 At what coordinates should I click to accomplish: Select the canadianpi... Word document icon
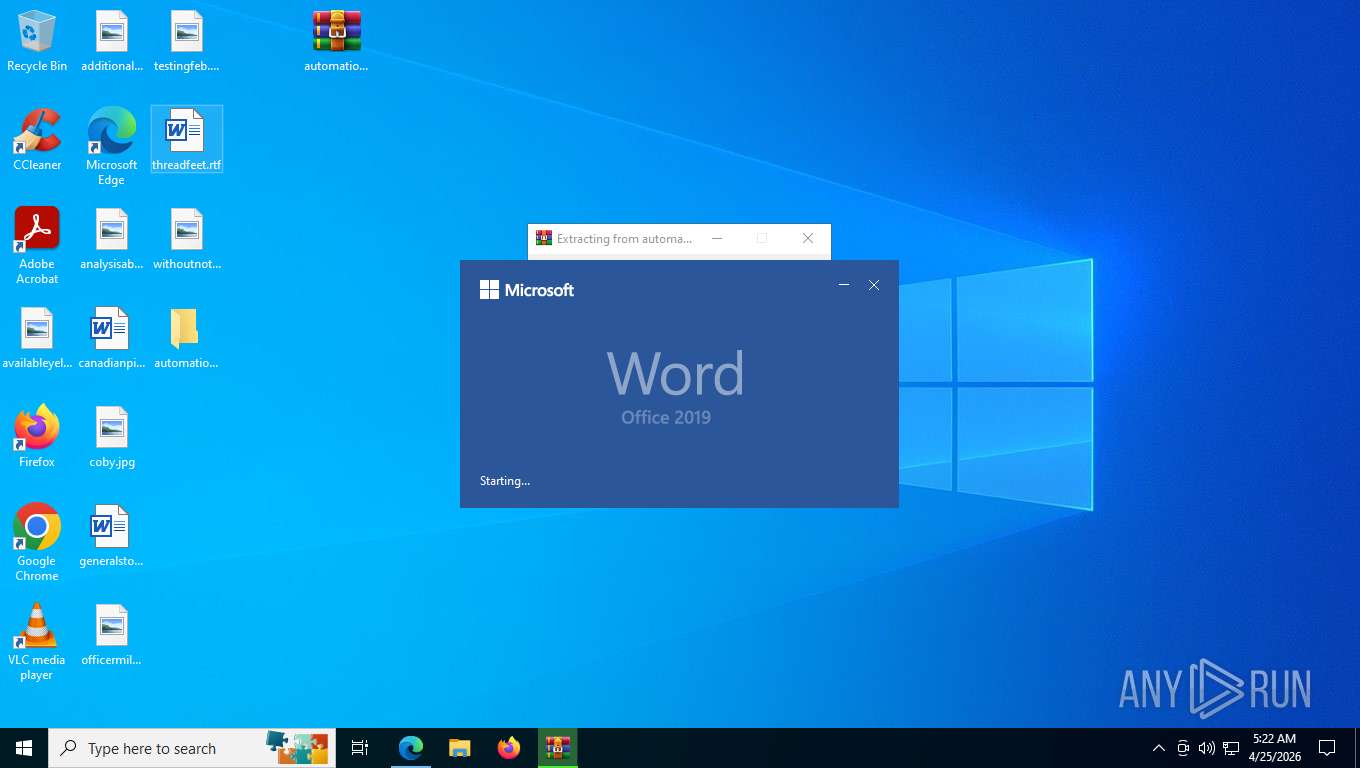(x=112, y=338)
